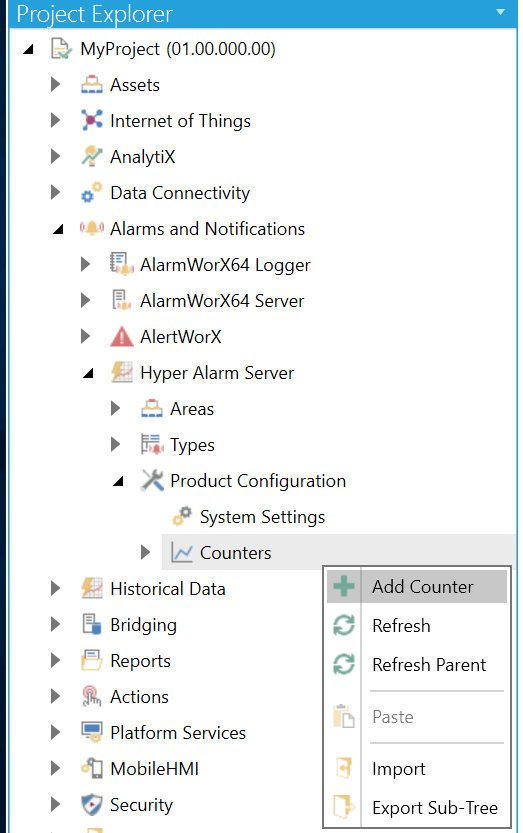Click the Alarms and Notifications bell icon

click(92, 228)
